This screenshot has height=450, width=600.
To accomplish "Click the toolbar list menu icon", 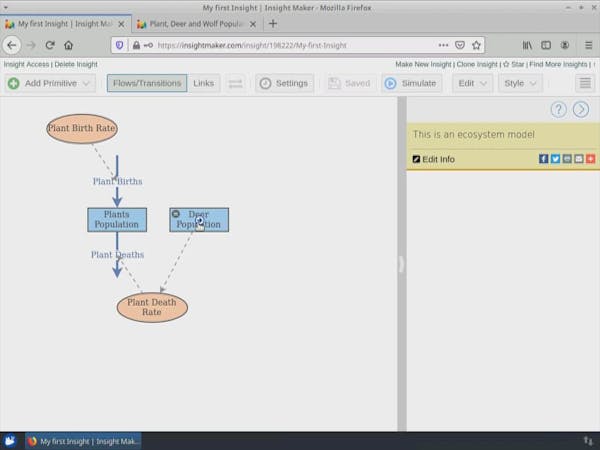I will pos(585,83).
